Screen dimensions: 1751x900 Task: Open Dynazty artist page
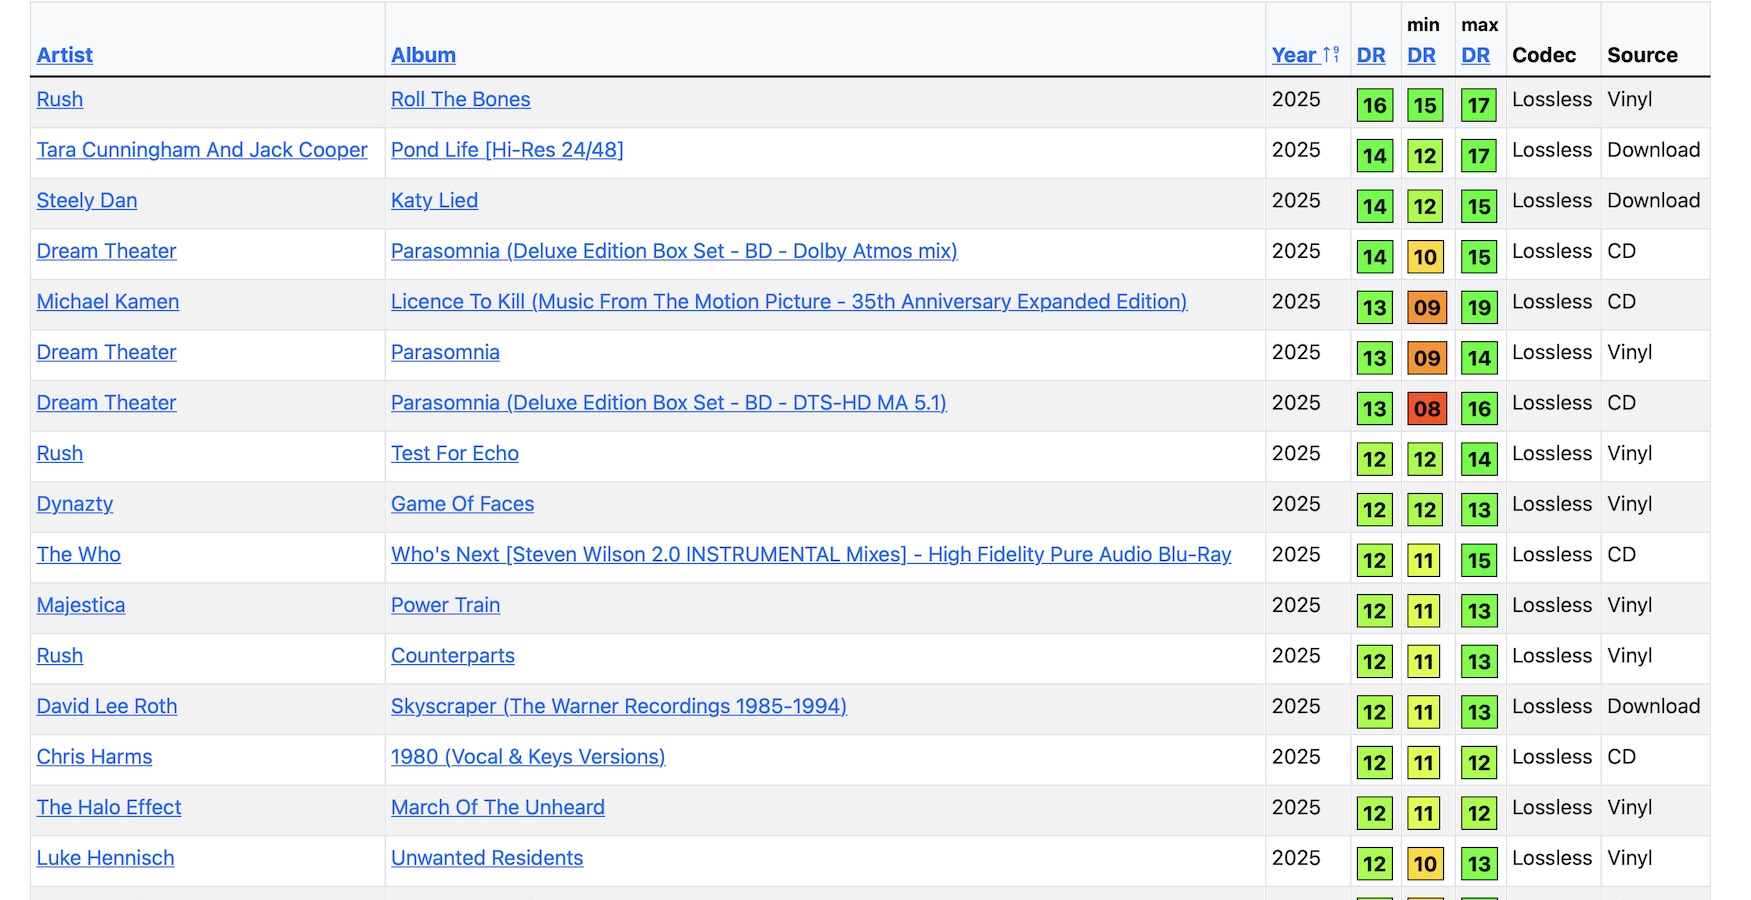click(75, 504)
